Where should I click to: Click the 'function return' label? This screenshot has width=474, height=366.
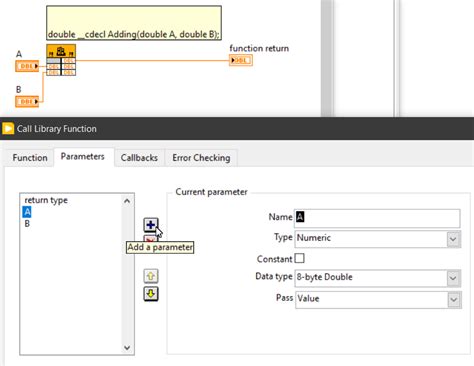coord(259,48)
